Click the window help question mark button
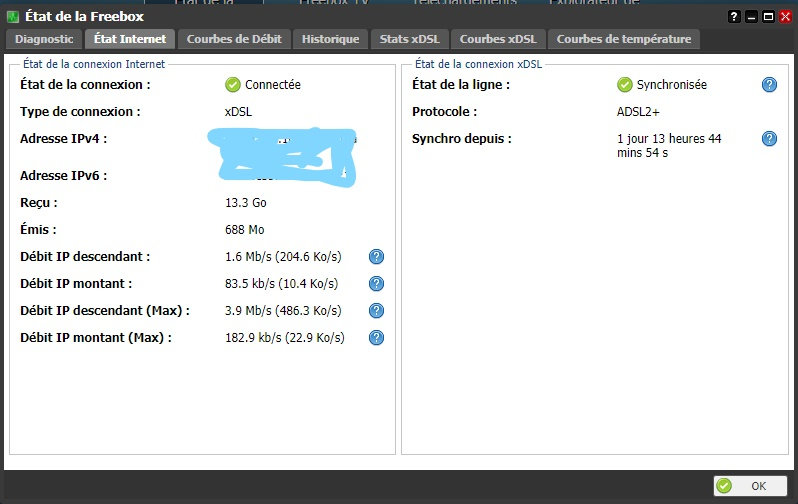The width and height of the screenshot is (798, 504). (x=733, y=17)
